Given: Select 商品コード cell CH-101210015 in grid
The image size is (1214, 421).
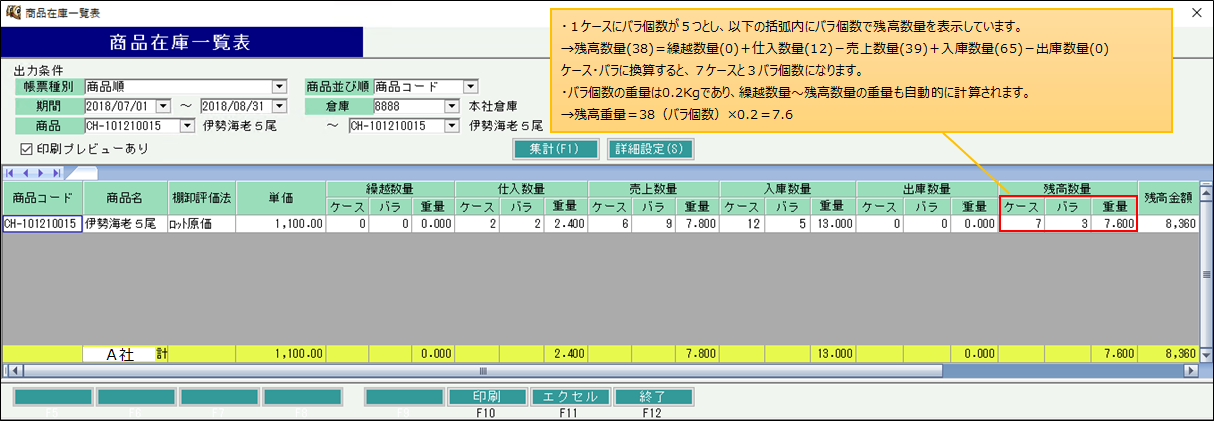Looking at the screenshot, I should point(41,224).
